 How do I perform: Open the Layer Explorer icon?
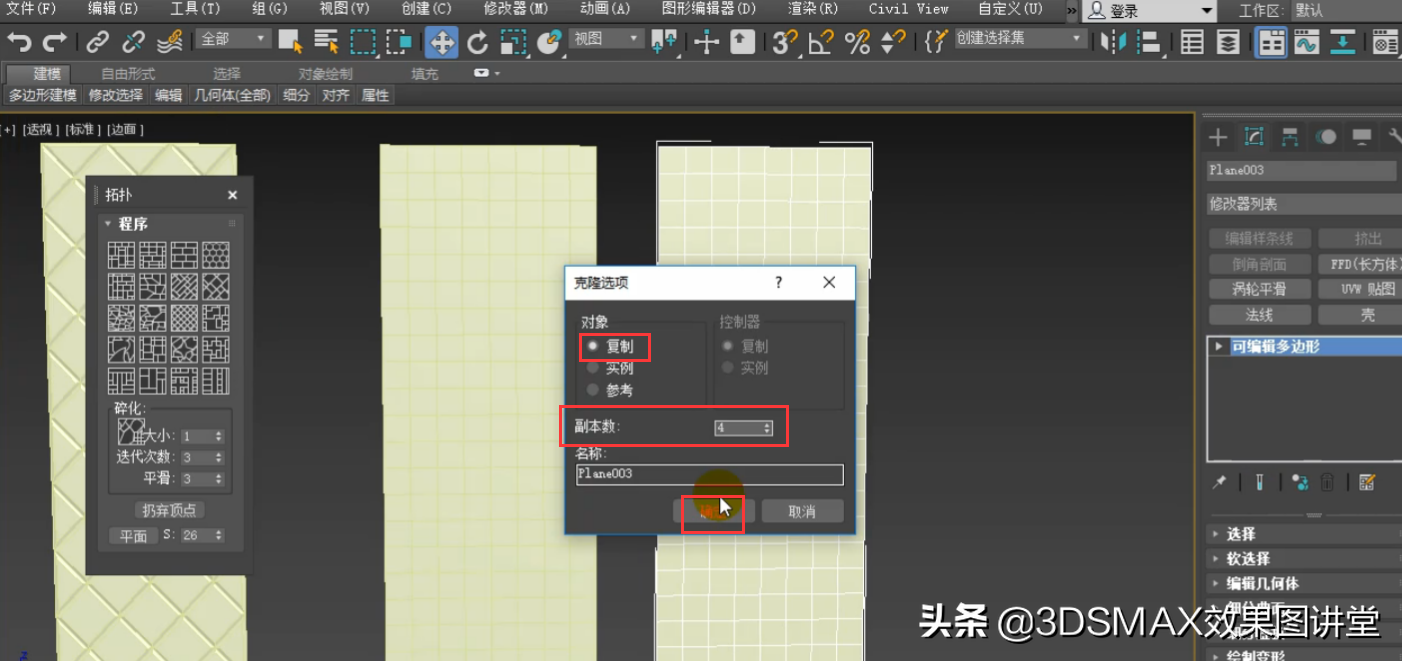(1228, 42)
